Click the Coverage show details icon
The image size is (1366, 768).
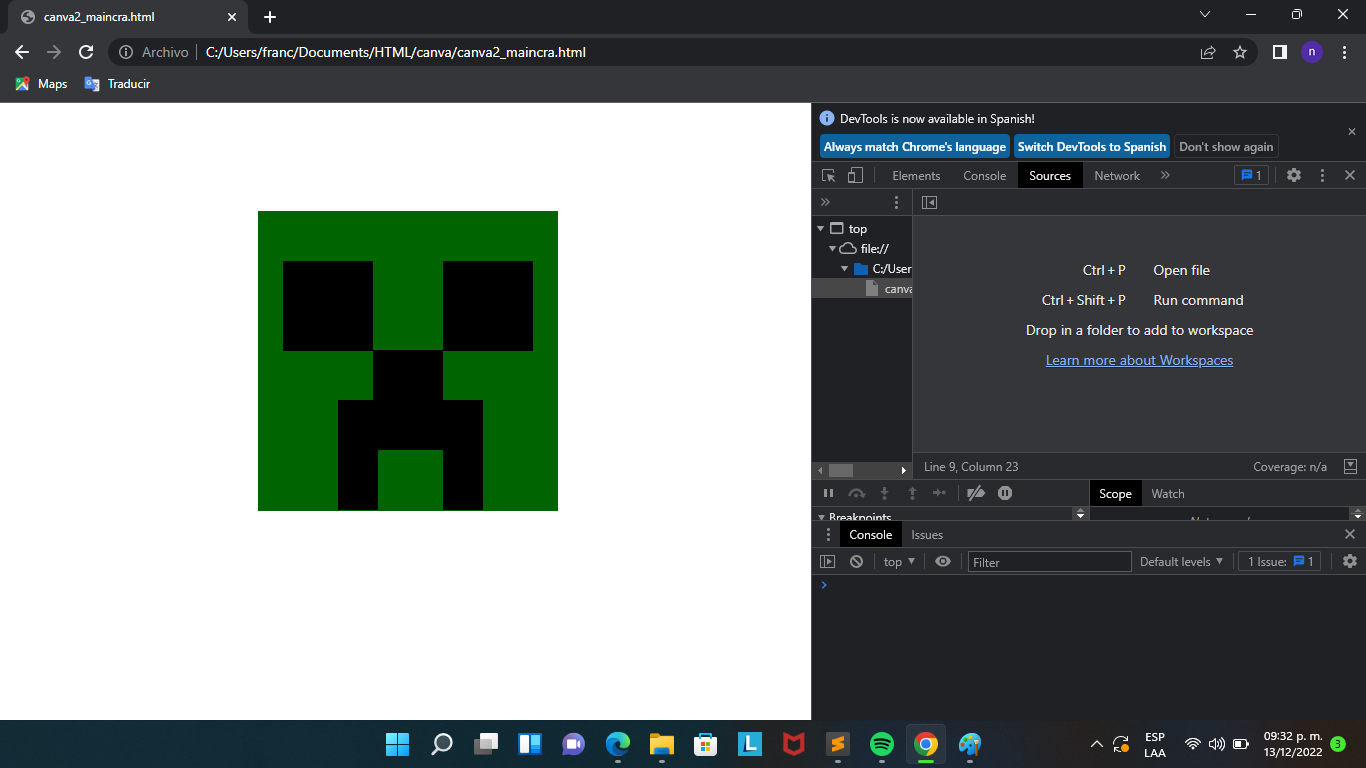[1350, 467]
